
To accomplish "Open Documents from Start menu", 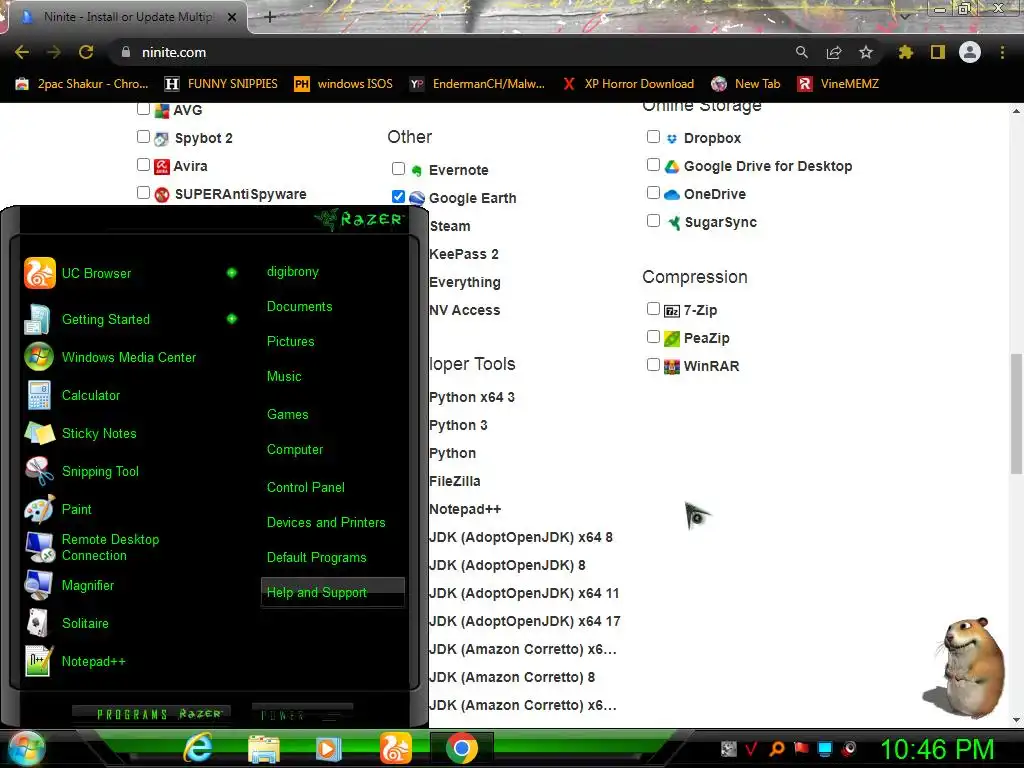I will pos(299,306).
